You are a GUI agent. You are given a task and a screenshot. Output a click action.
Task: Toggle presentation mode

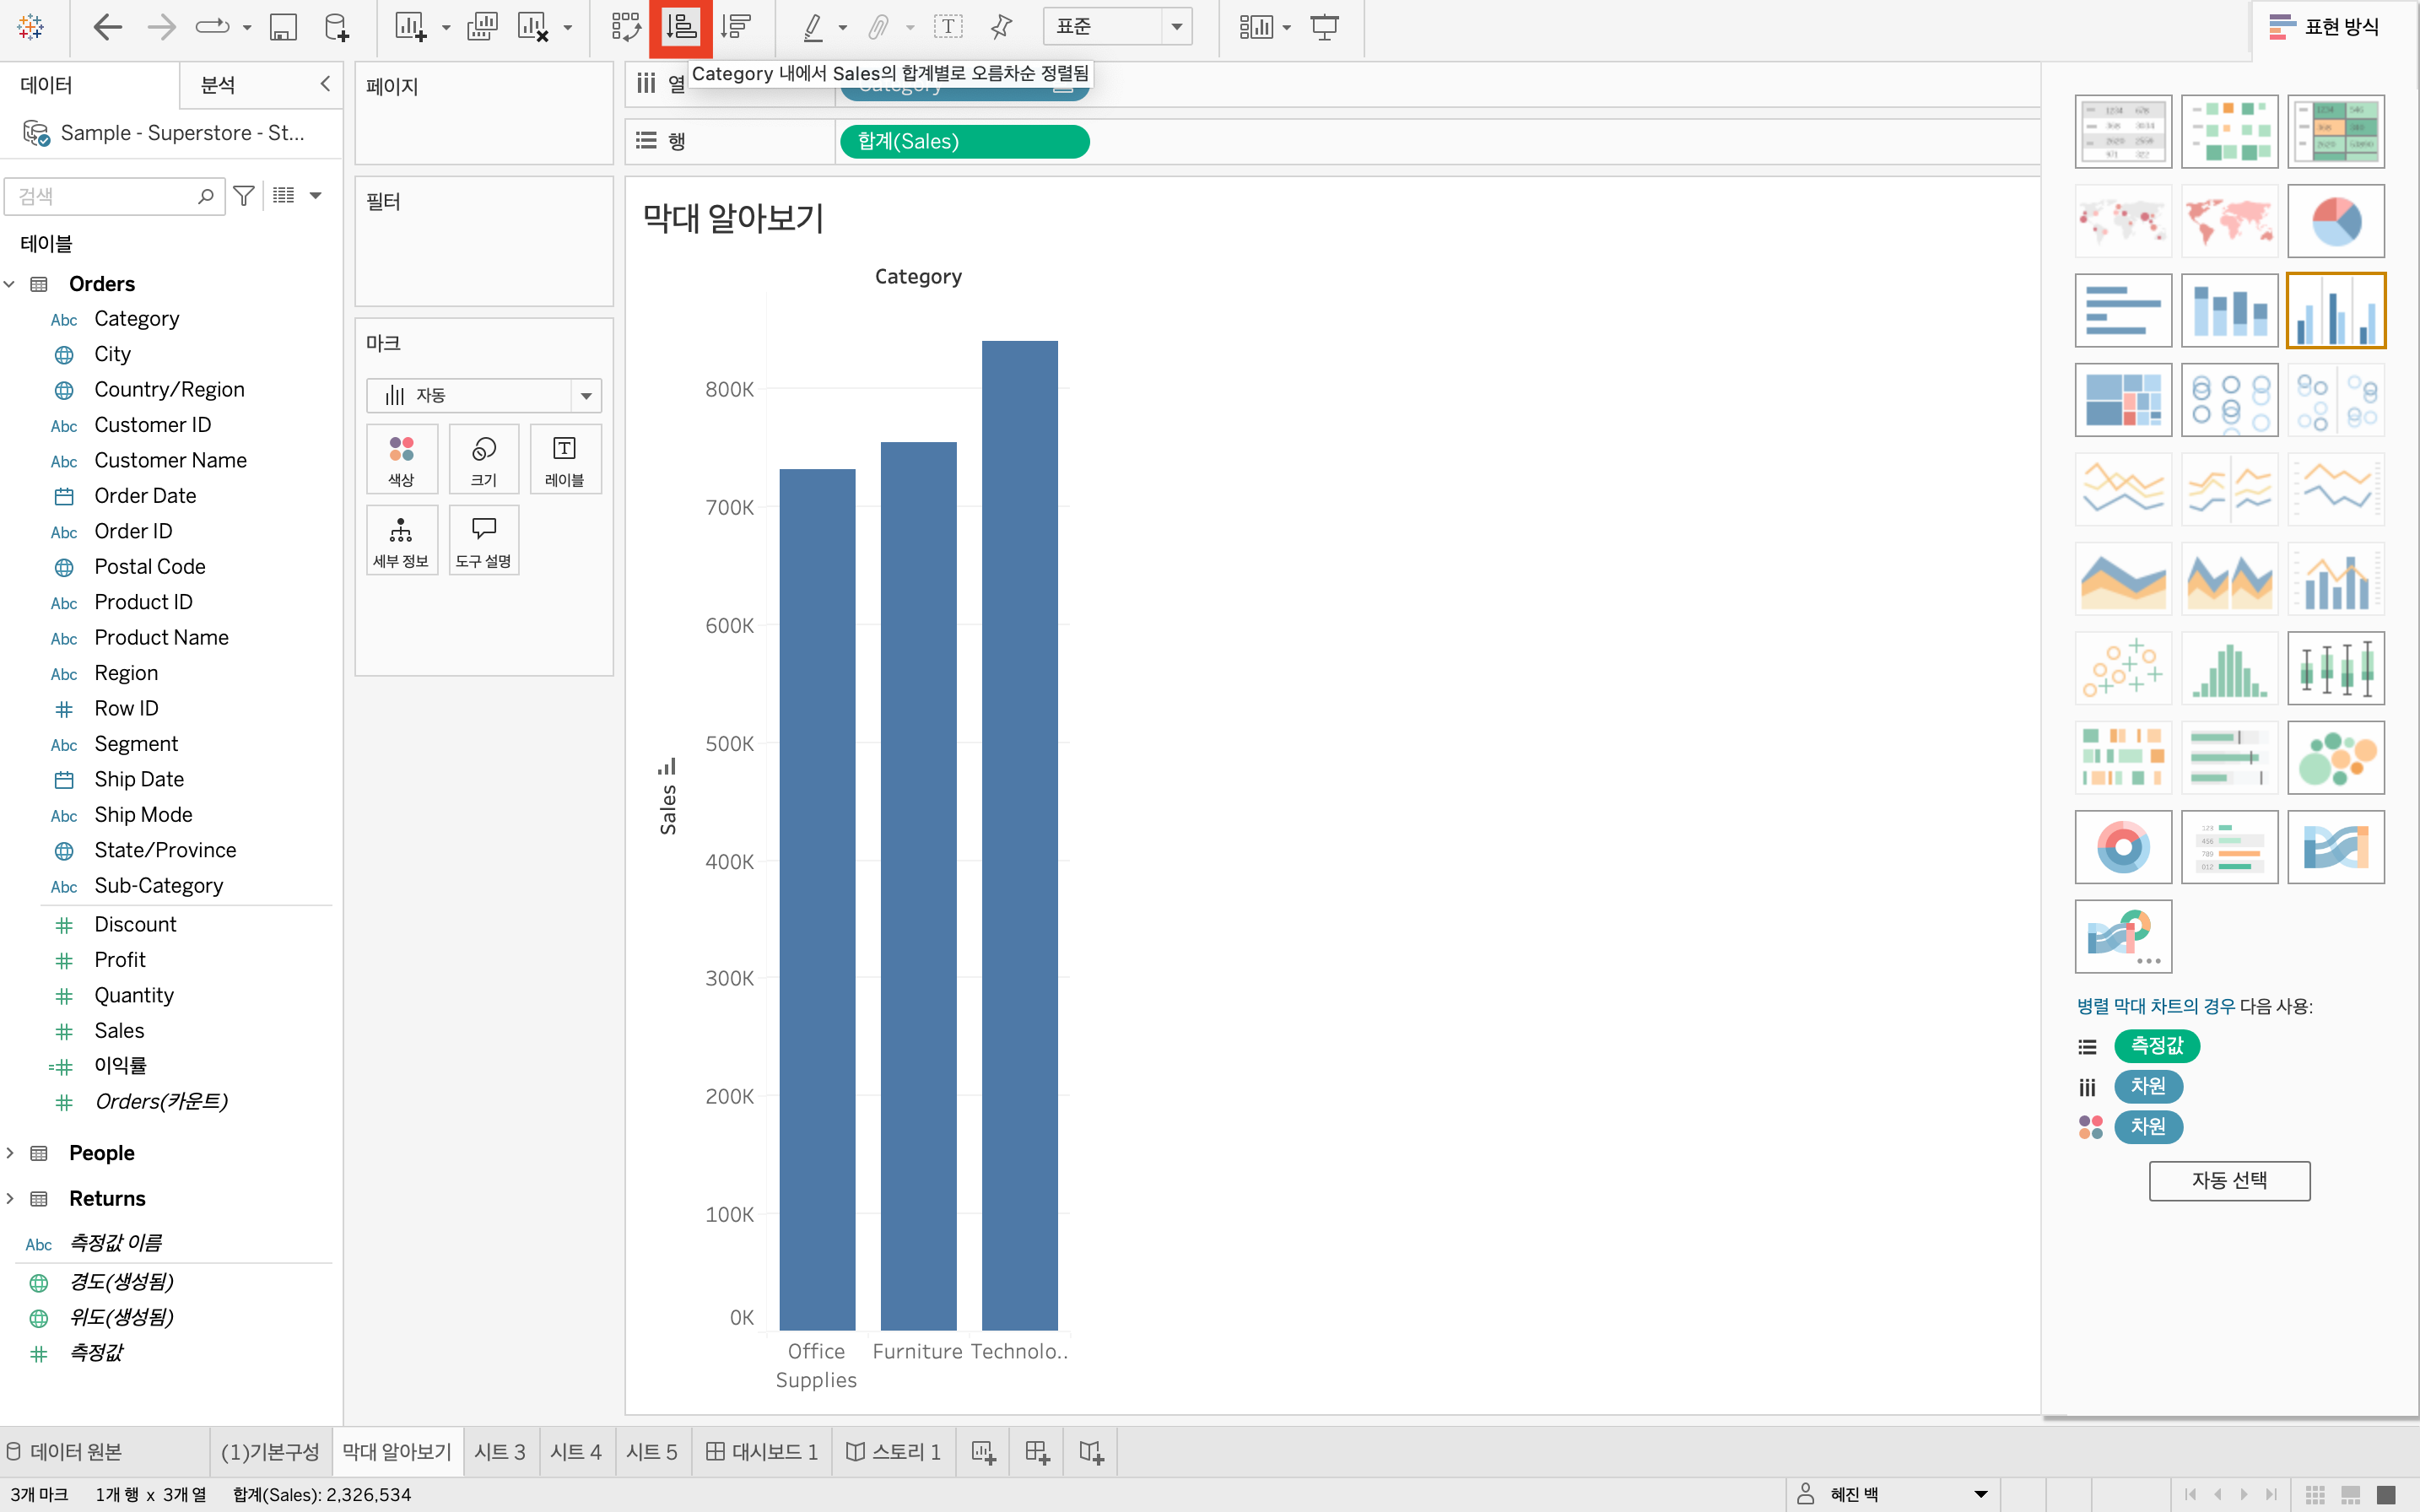click(1324, 27)
